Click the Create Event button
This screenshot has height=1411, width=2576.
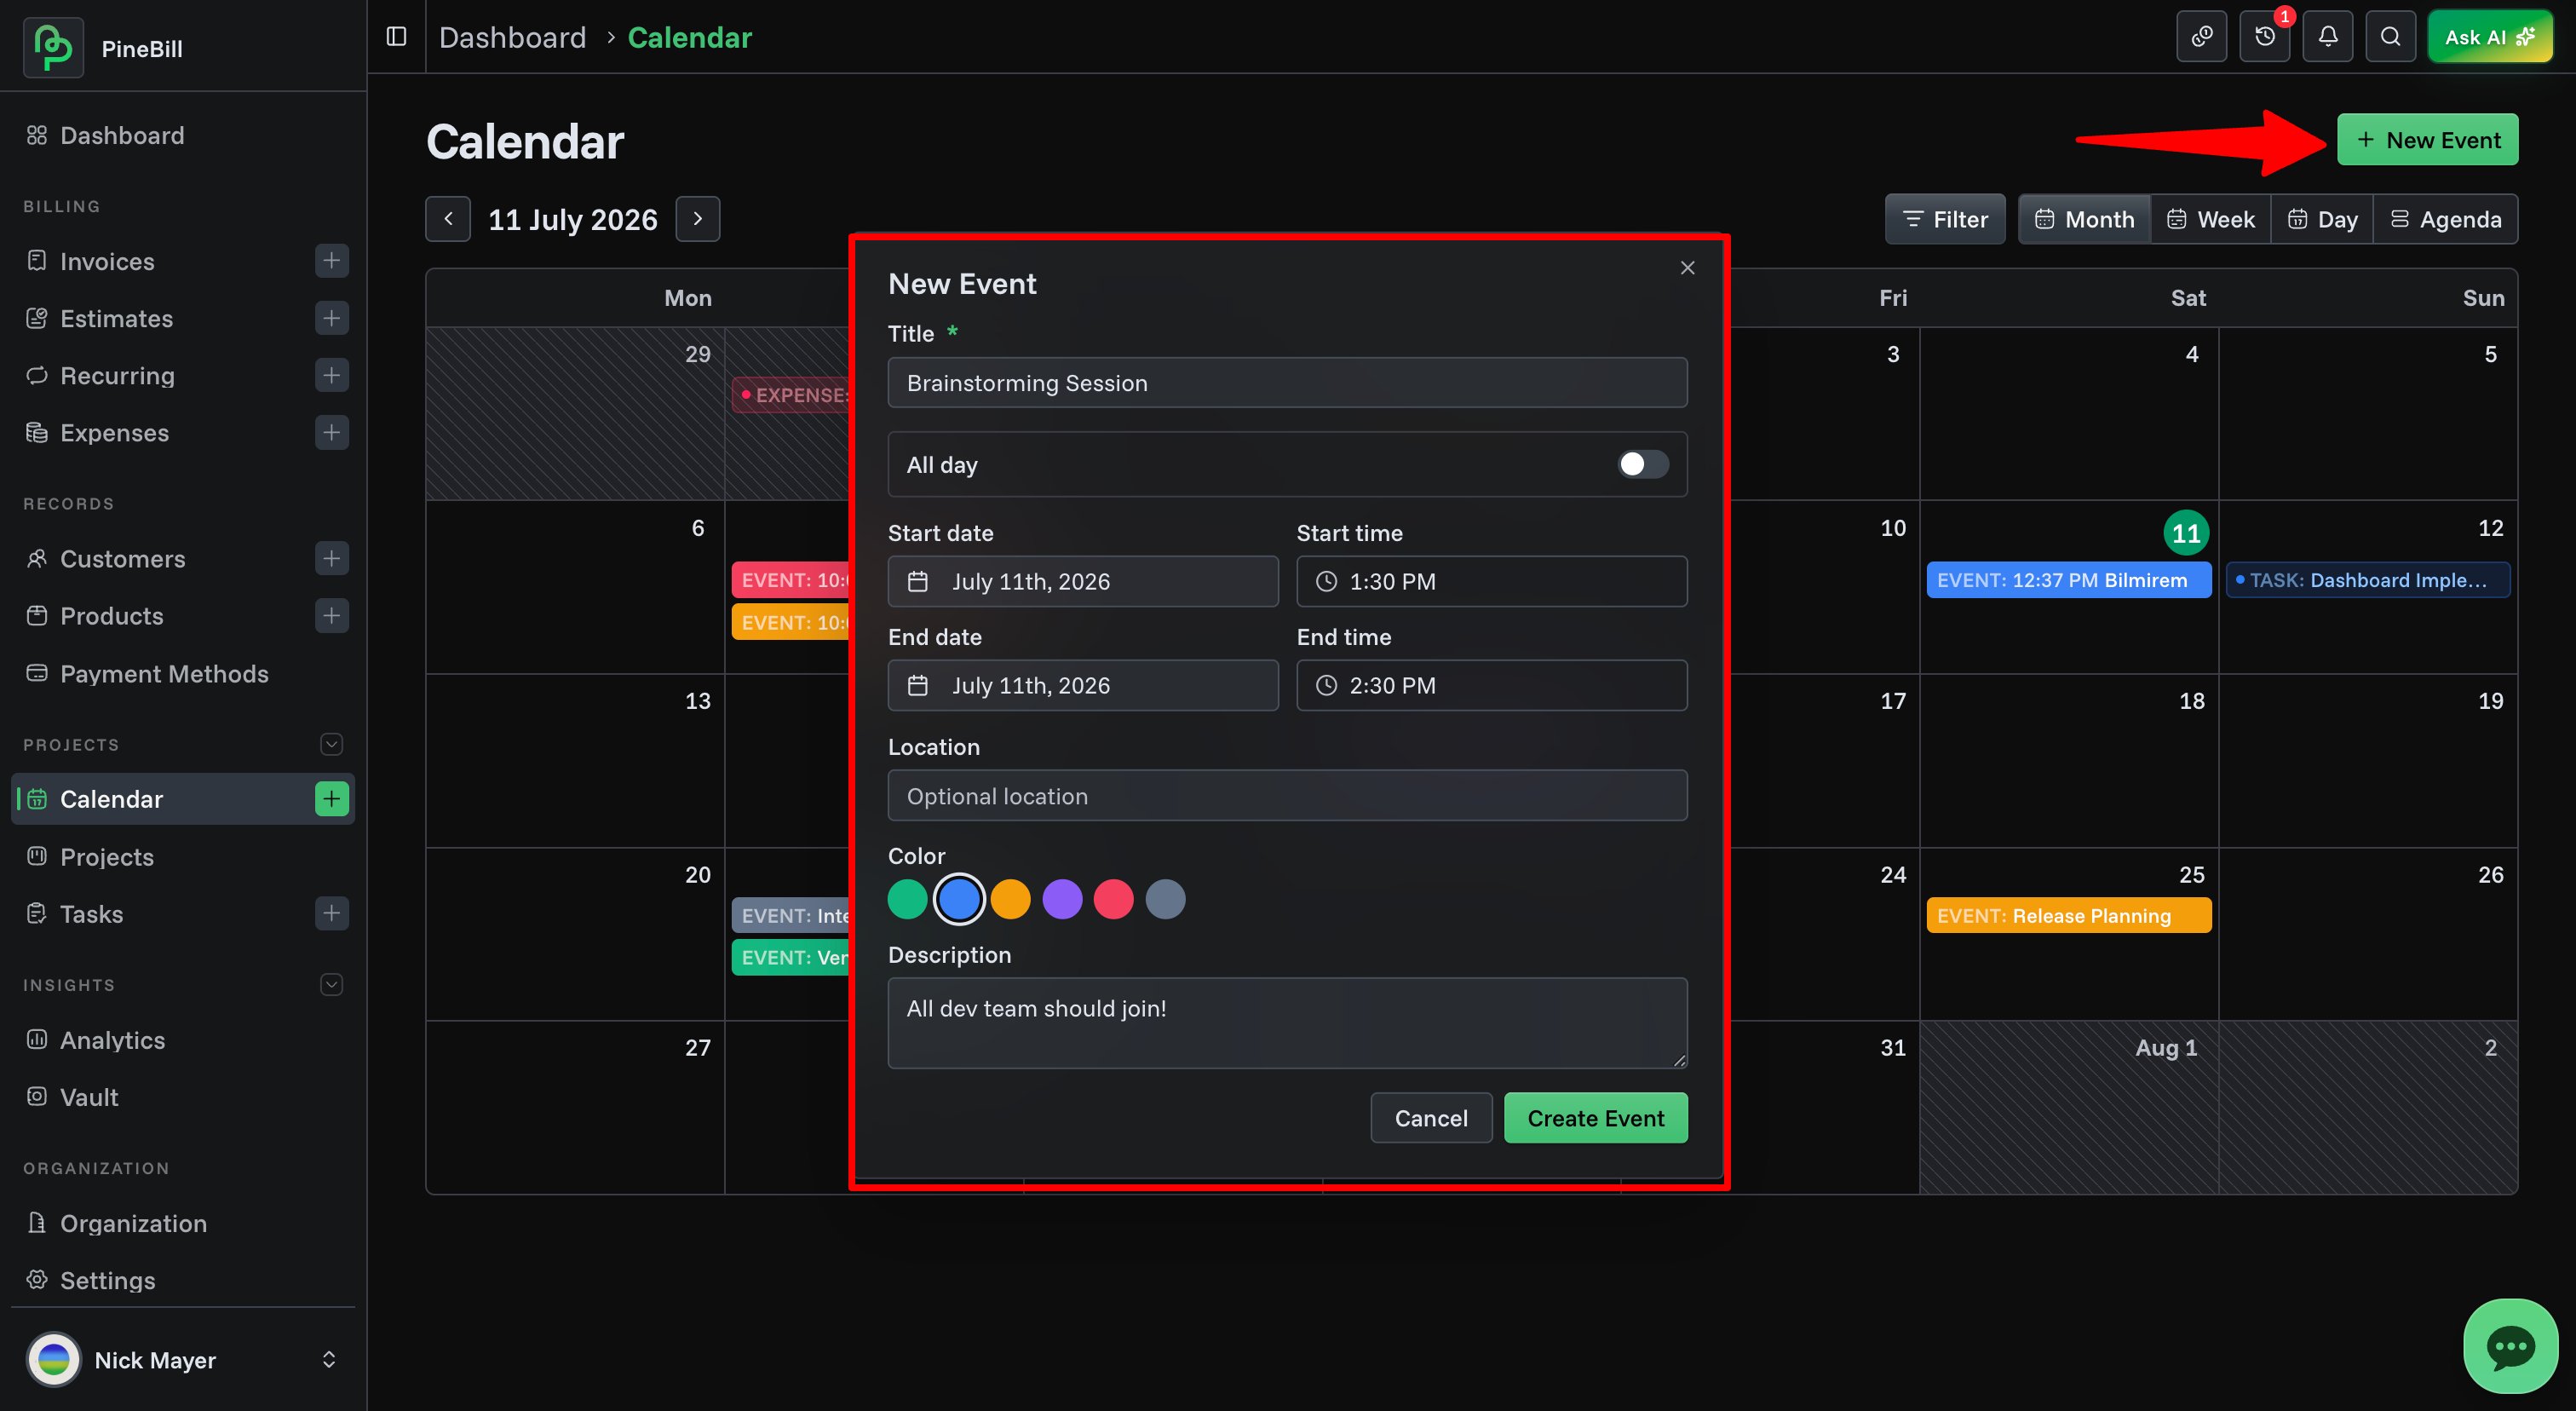[x=1595, y=1118]
